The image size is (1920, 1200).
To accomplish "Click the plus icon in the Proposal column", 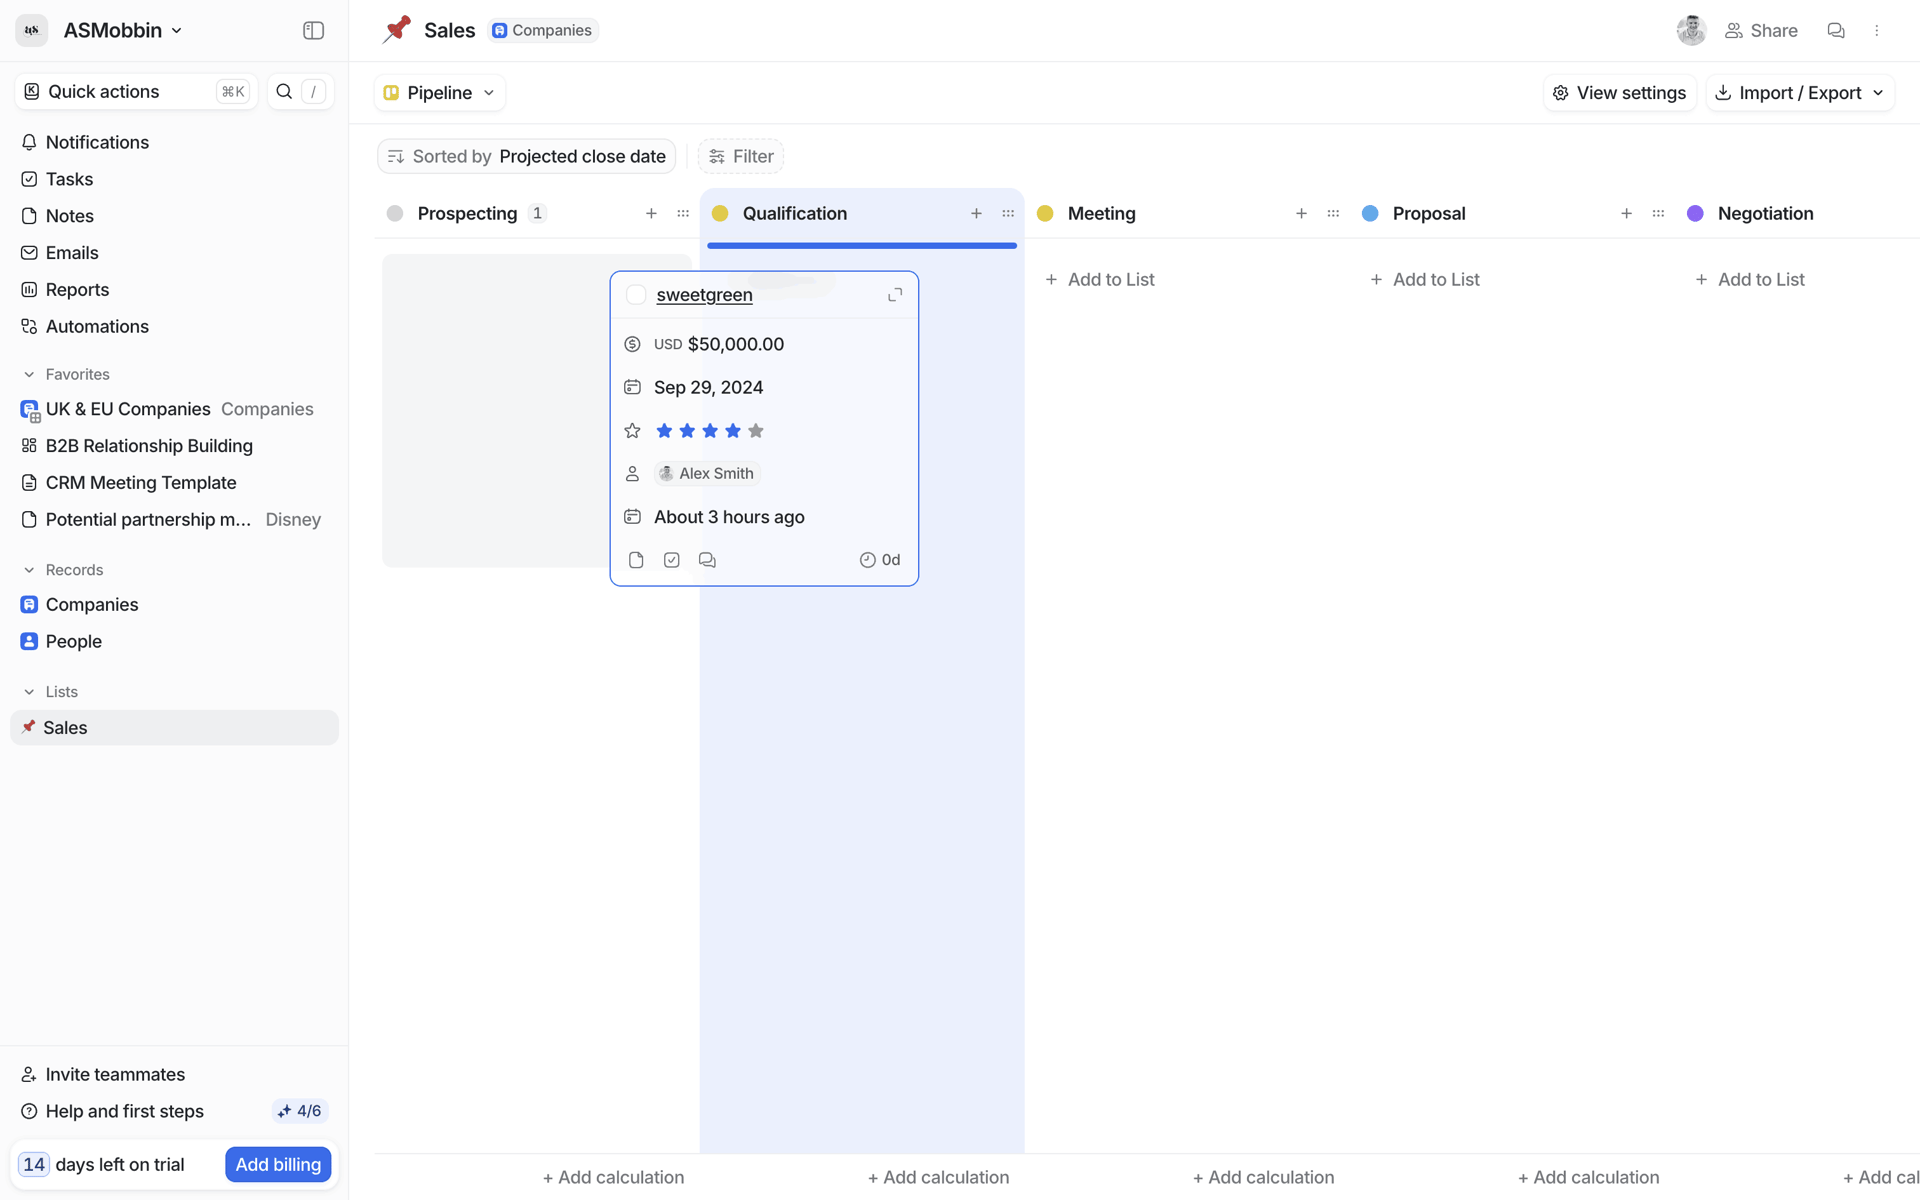I will (x=1626, y=213).
